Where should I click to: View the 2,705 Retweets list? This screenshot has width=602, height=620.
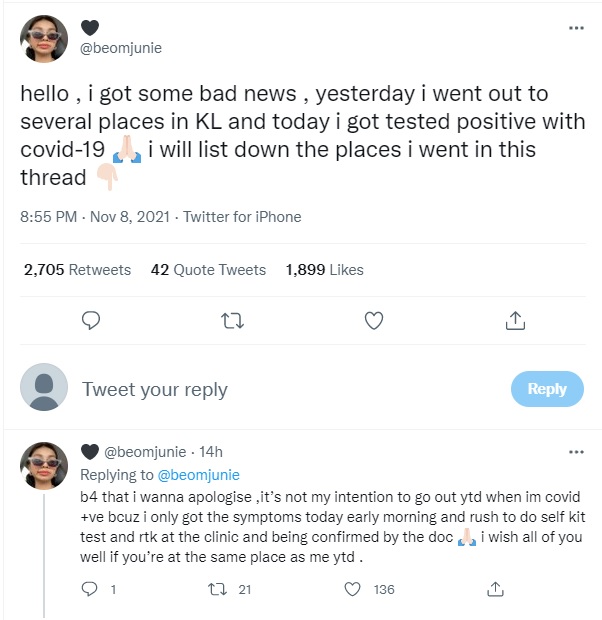(x=77, y=270)
